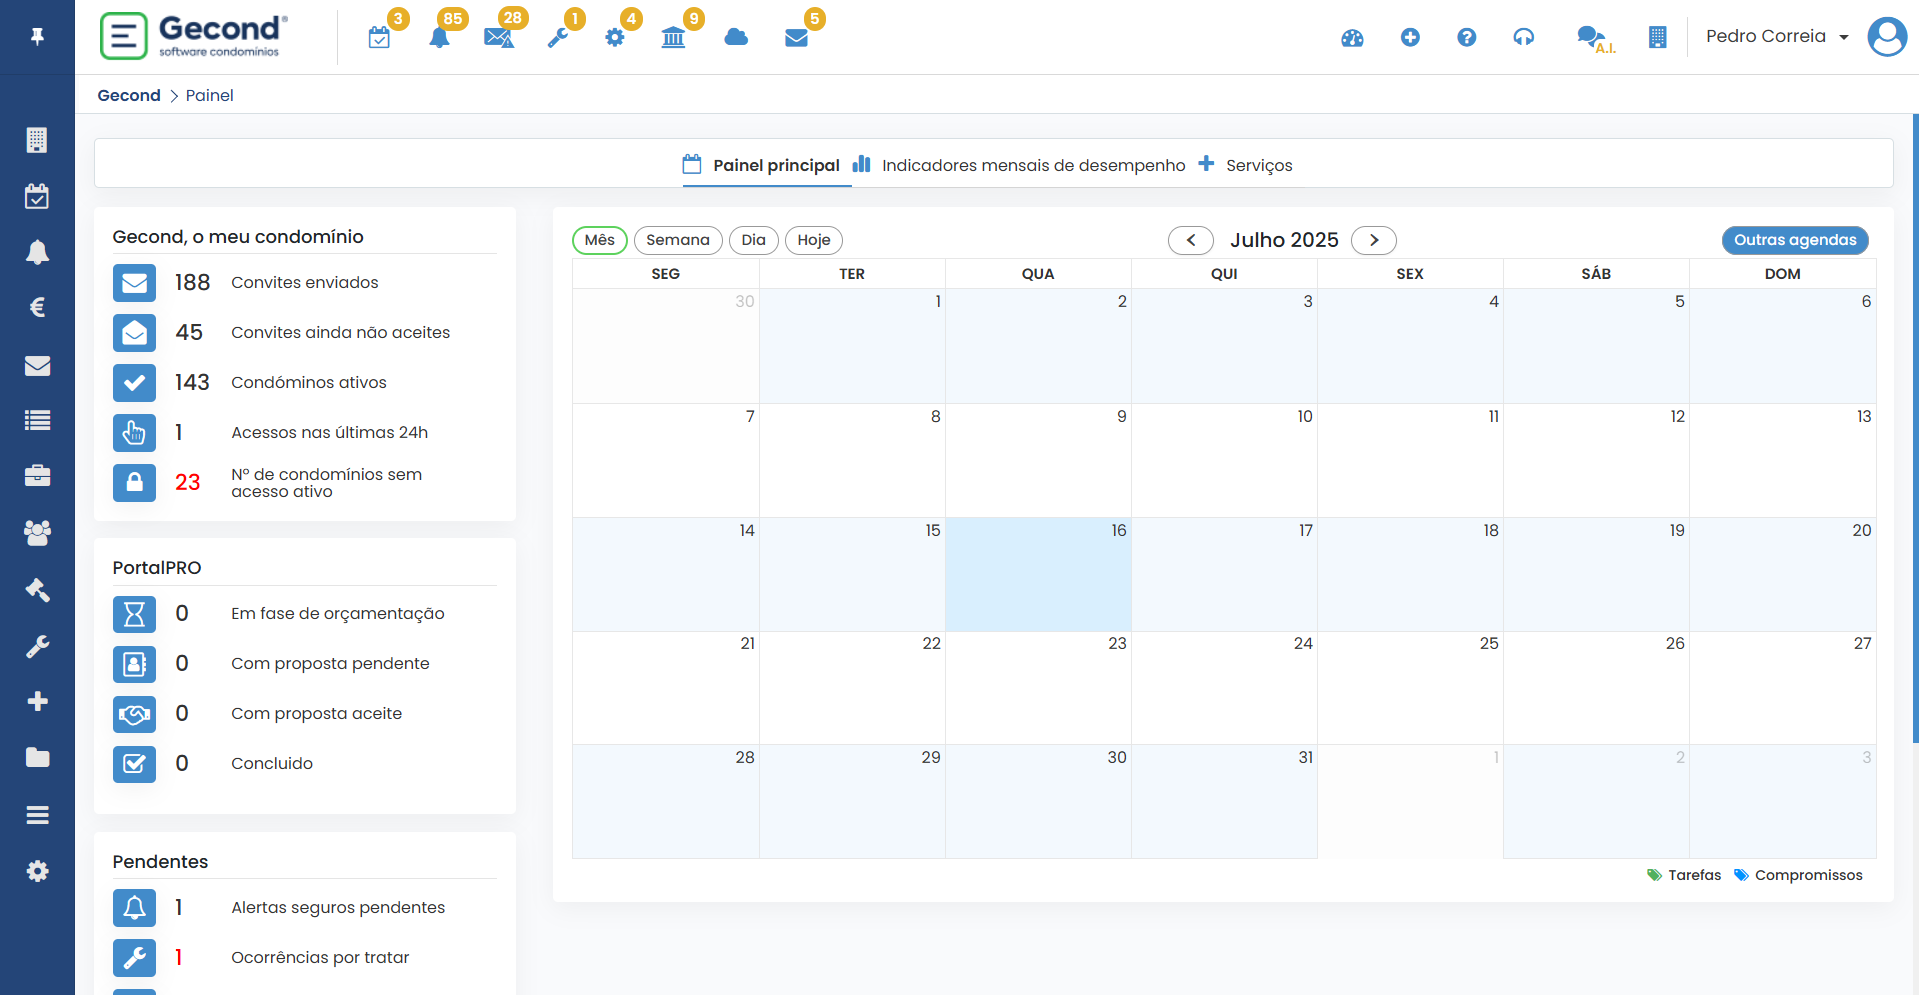Open the bank icon with badge 9
The image size is (1919, 995).
(x=673, y=37)
